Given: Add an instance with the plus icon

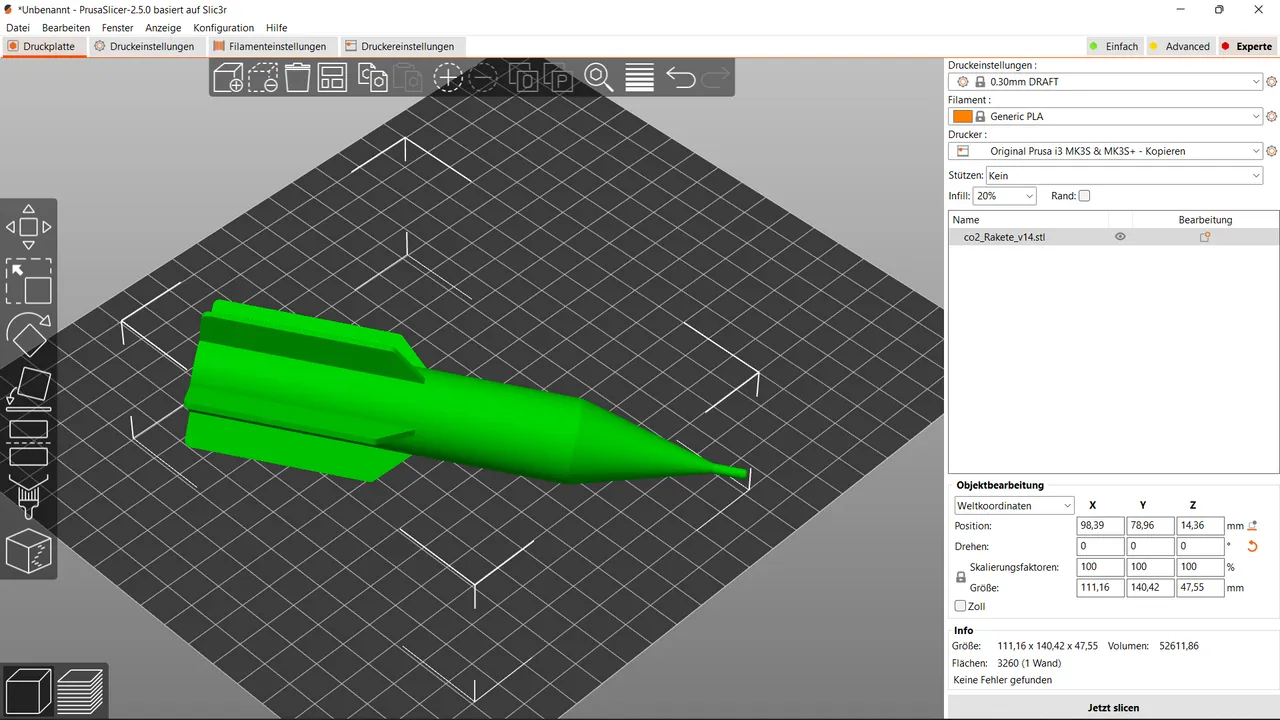Looking at the screenshot, I should 447,77.
